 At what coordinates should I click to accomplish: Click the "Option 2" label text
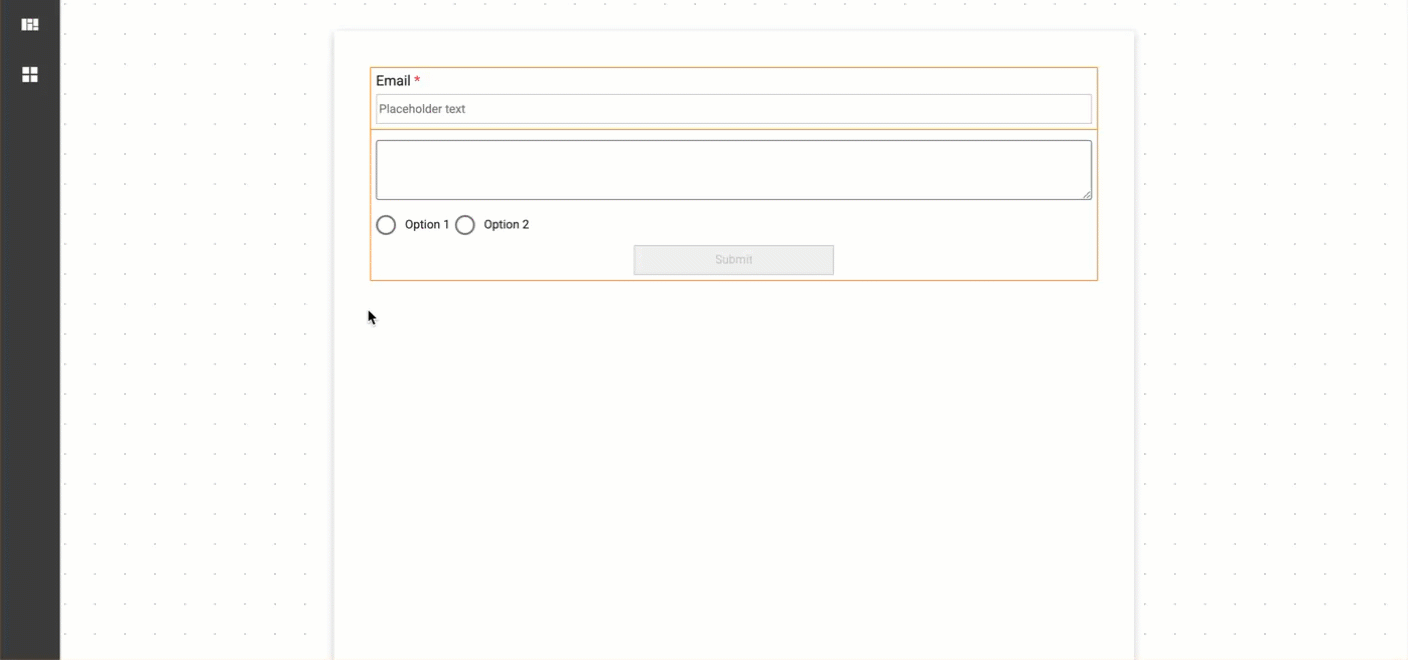pos(506,225)
